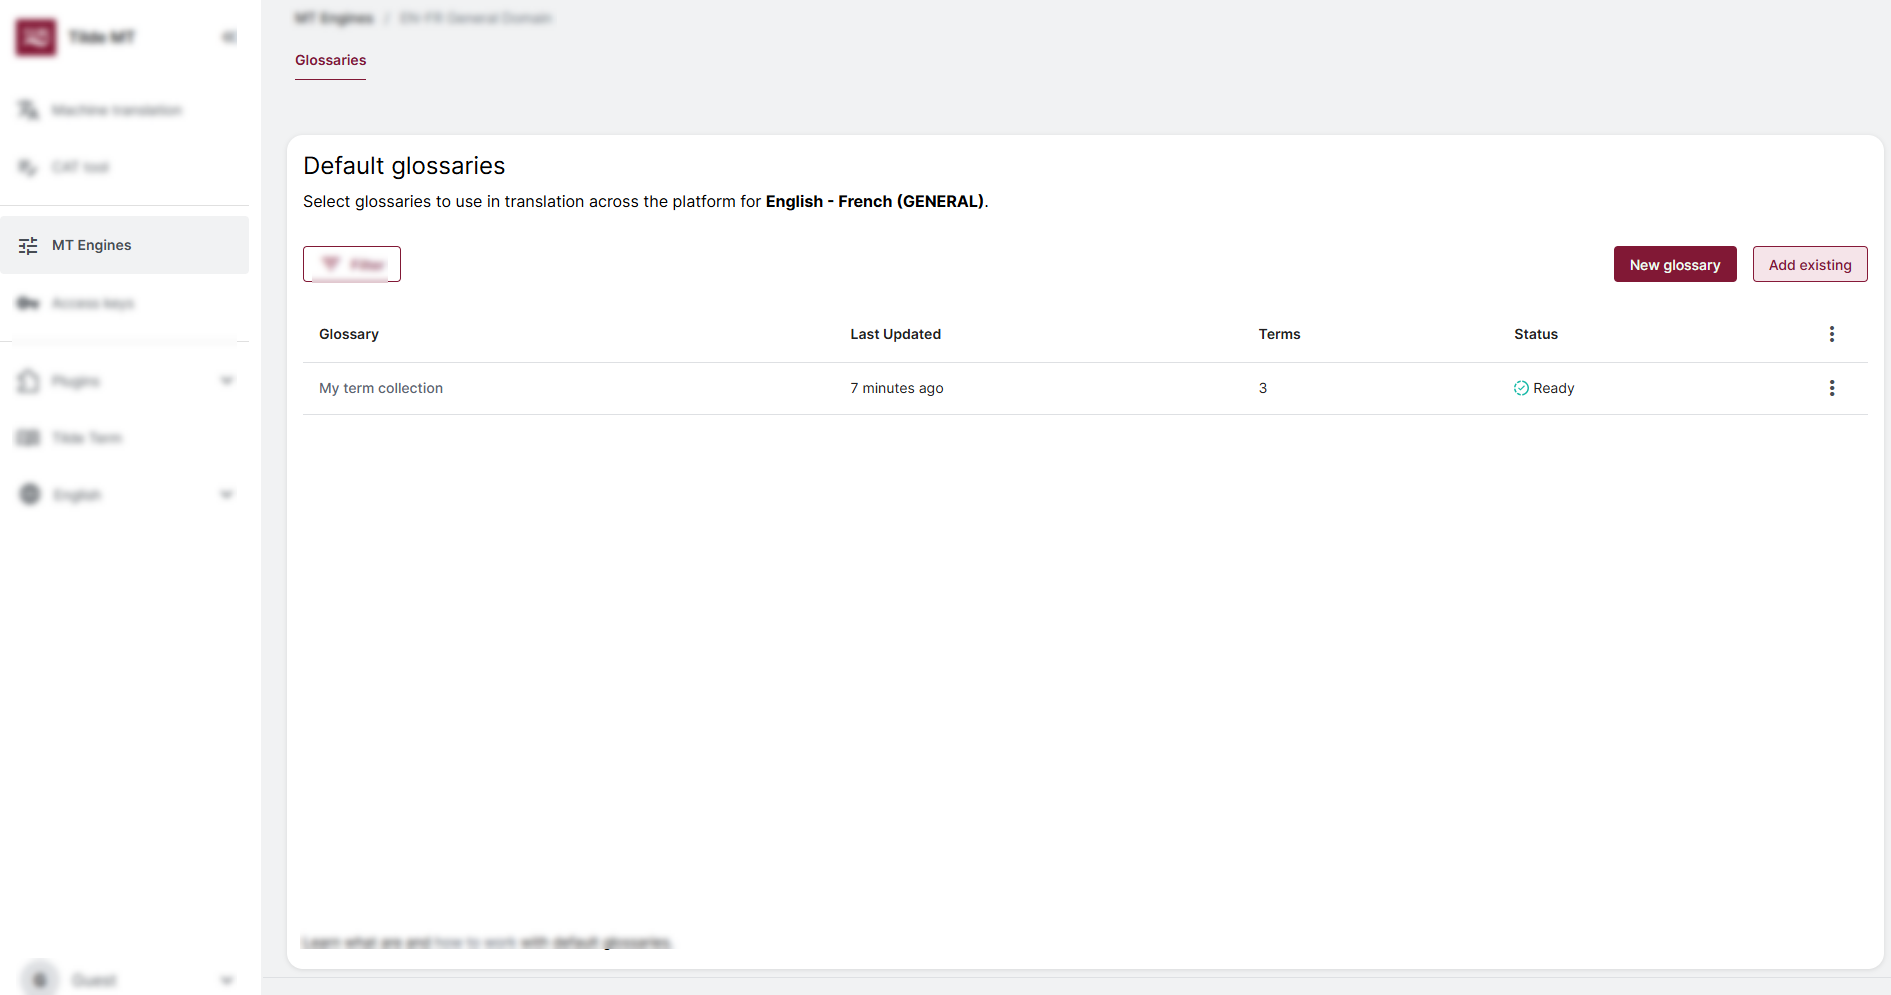The width and height of the screenshot is (1891, 995).
Task: Open the My term collection glossary
Action: pyautogui.click(x=381, y=388)
